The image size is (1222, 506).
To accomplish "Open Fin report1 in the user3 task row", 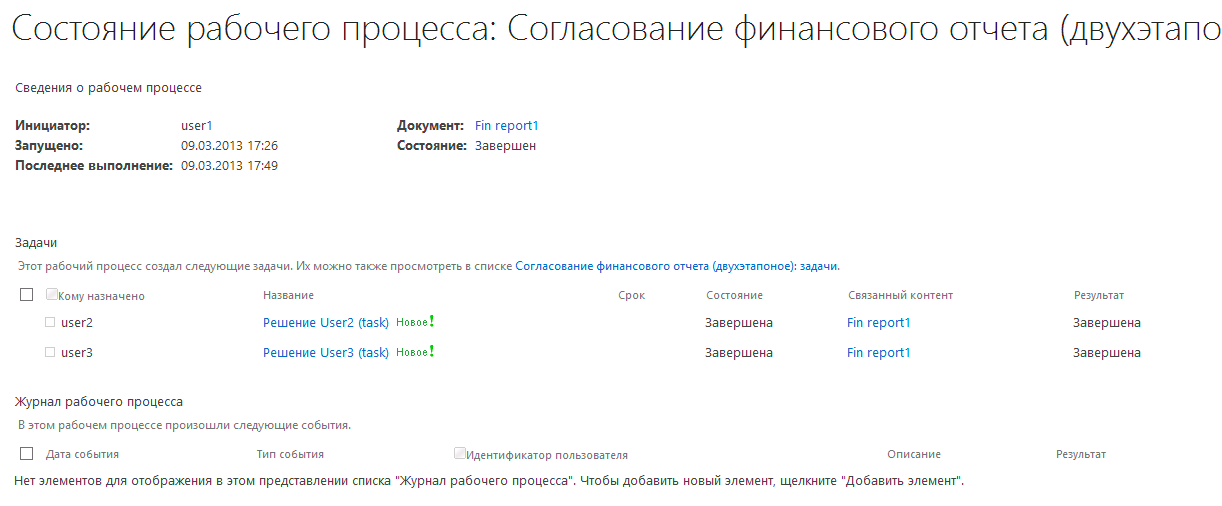I will click(x=878, y=353).
